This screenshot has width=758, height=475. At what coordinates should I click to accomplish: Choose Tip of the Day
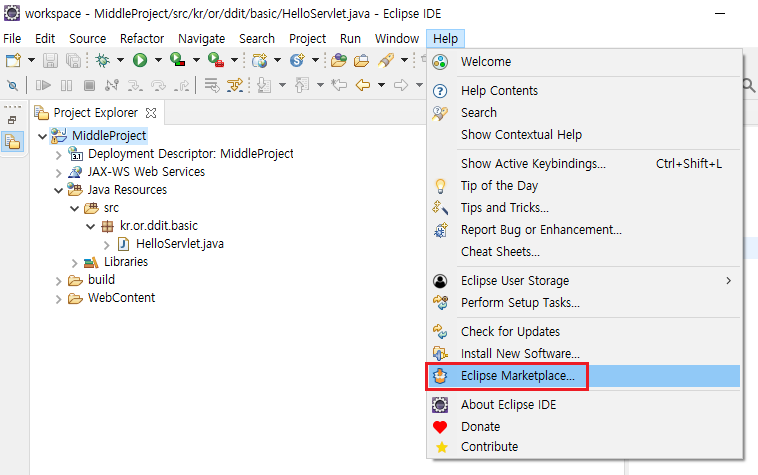pos(585,186)
